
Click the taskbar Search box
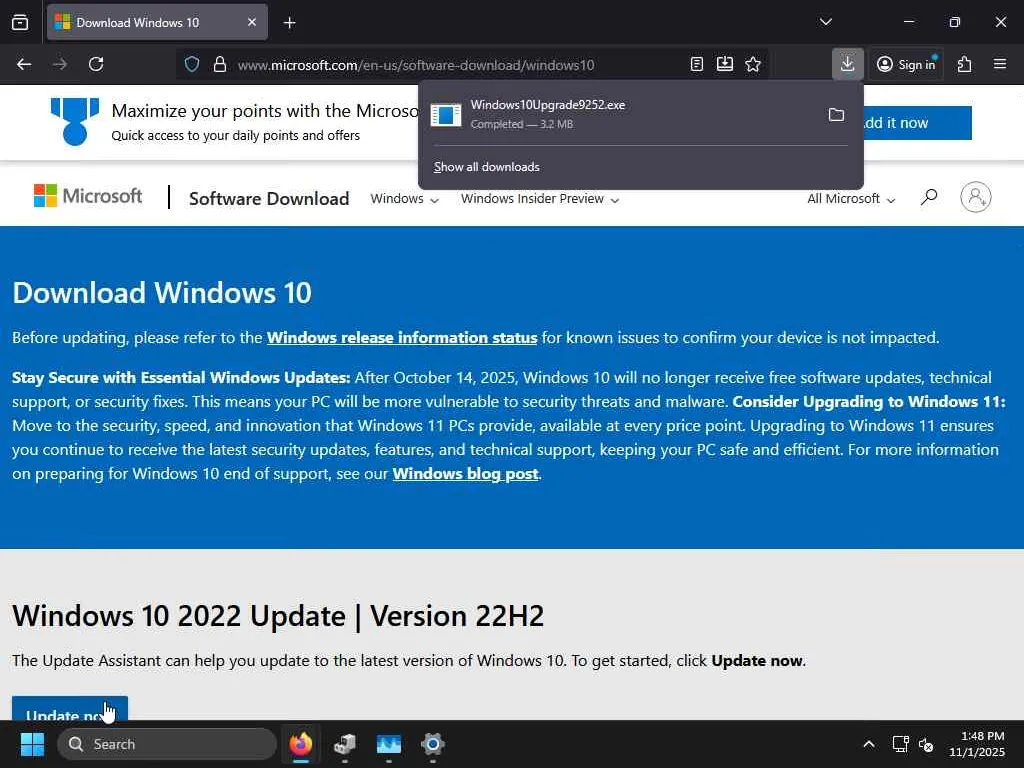[x=167, y=744]
